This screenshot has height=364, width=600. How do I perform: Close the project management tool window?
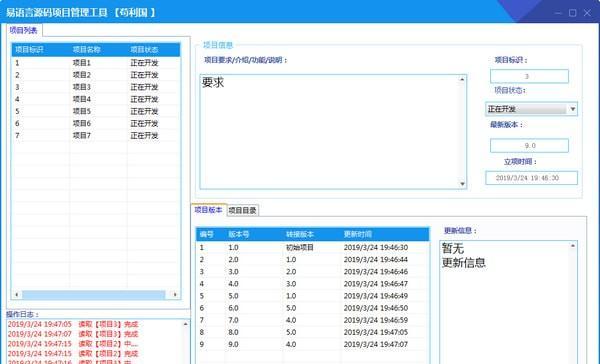click(587, 13)
